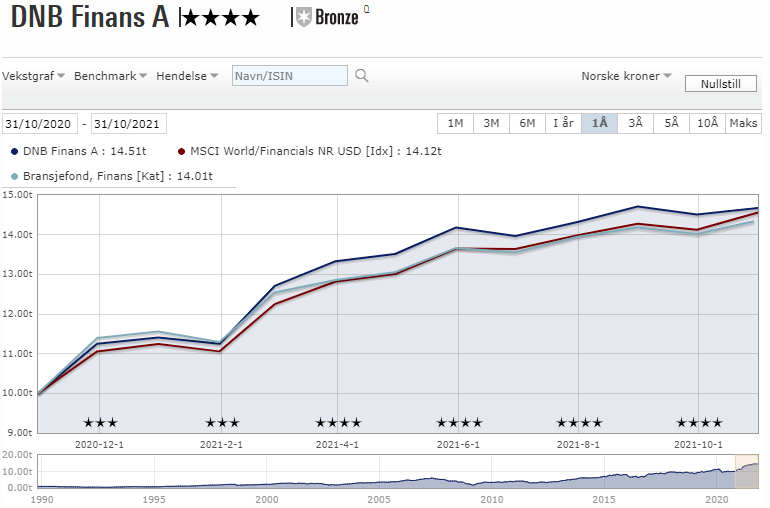Click the star rating above 2021-2-1
The height and width of the screenshot is (508, 770).
(222, 422)
